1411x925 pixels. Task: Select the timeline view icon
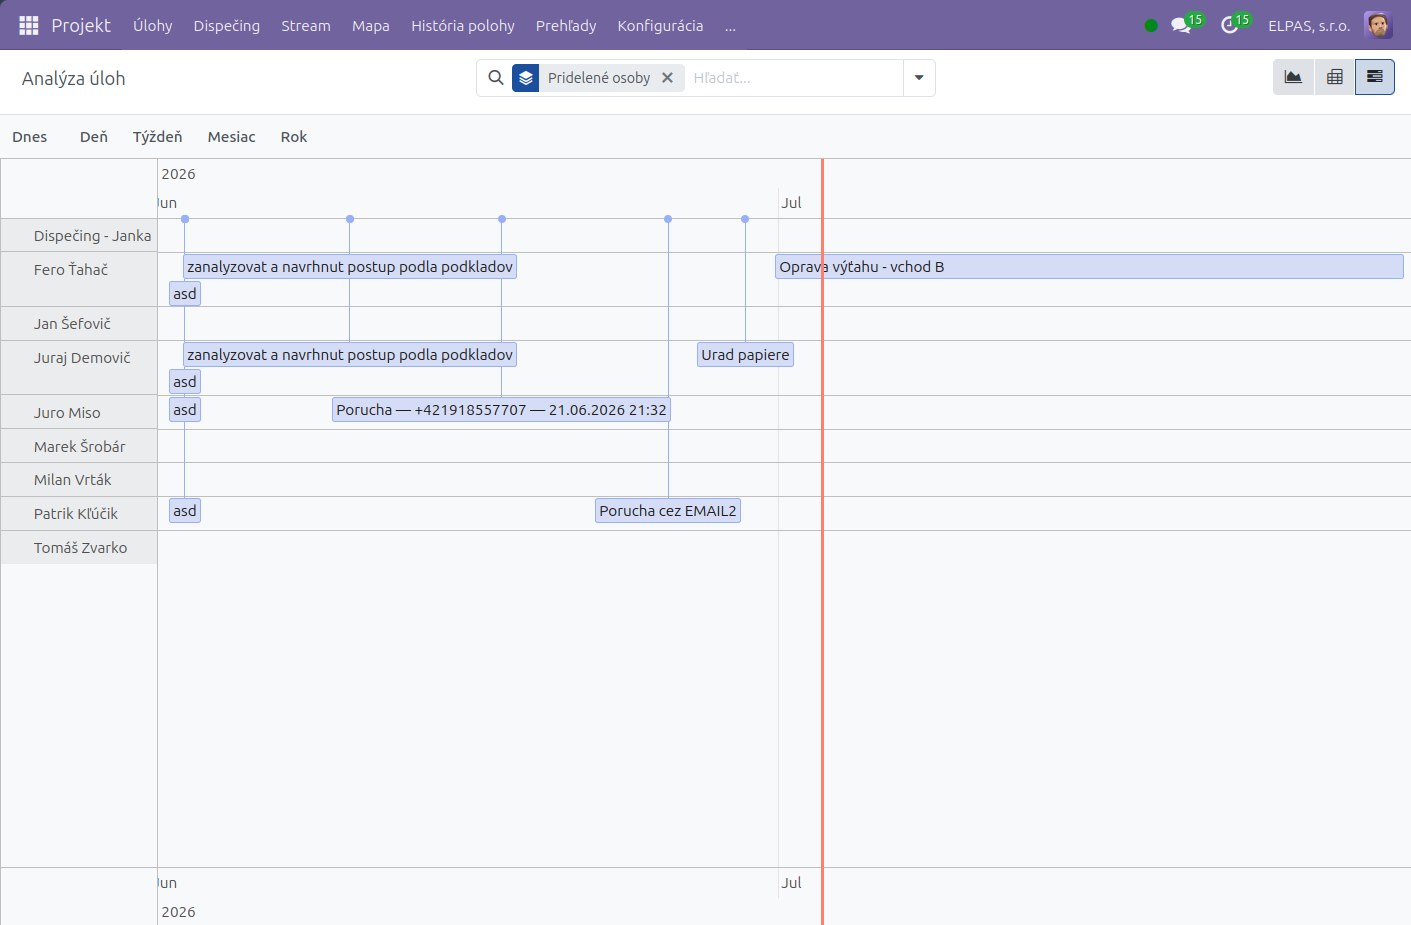1375,77
